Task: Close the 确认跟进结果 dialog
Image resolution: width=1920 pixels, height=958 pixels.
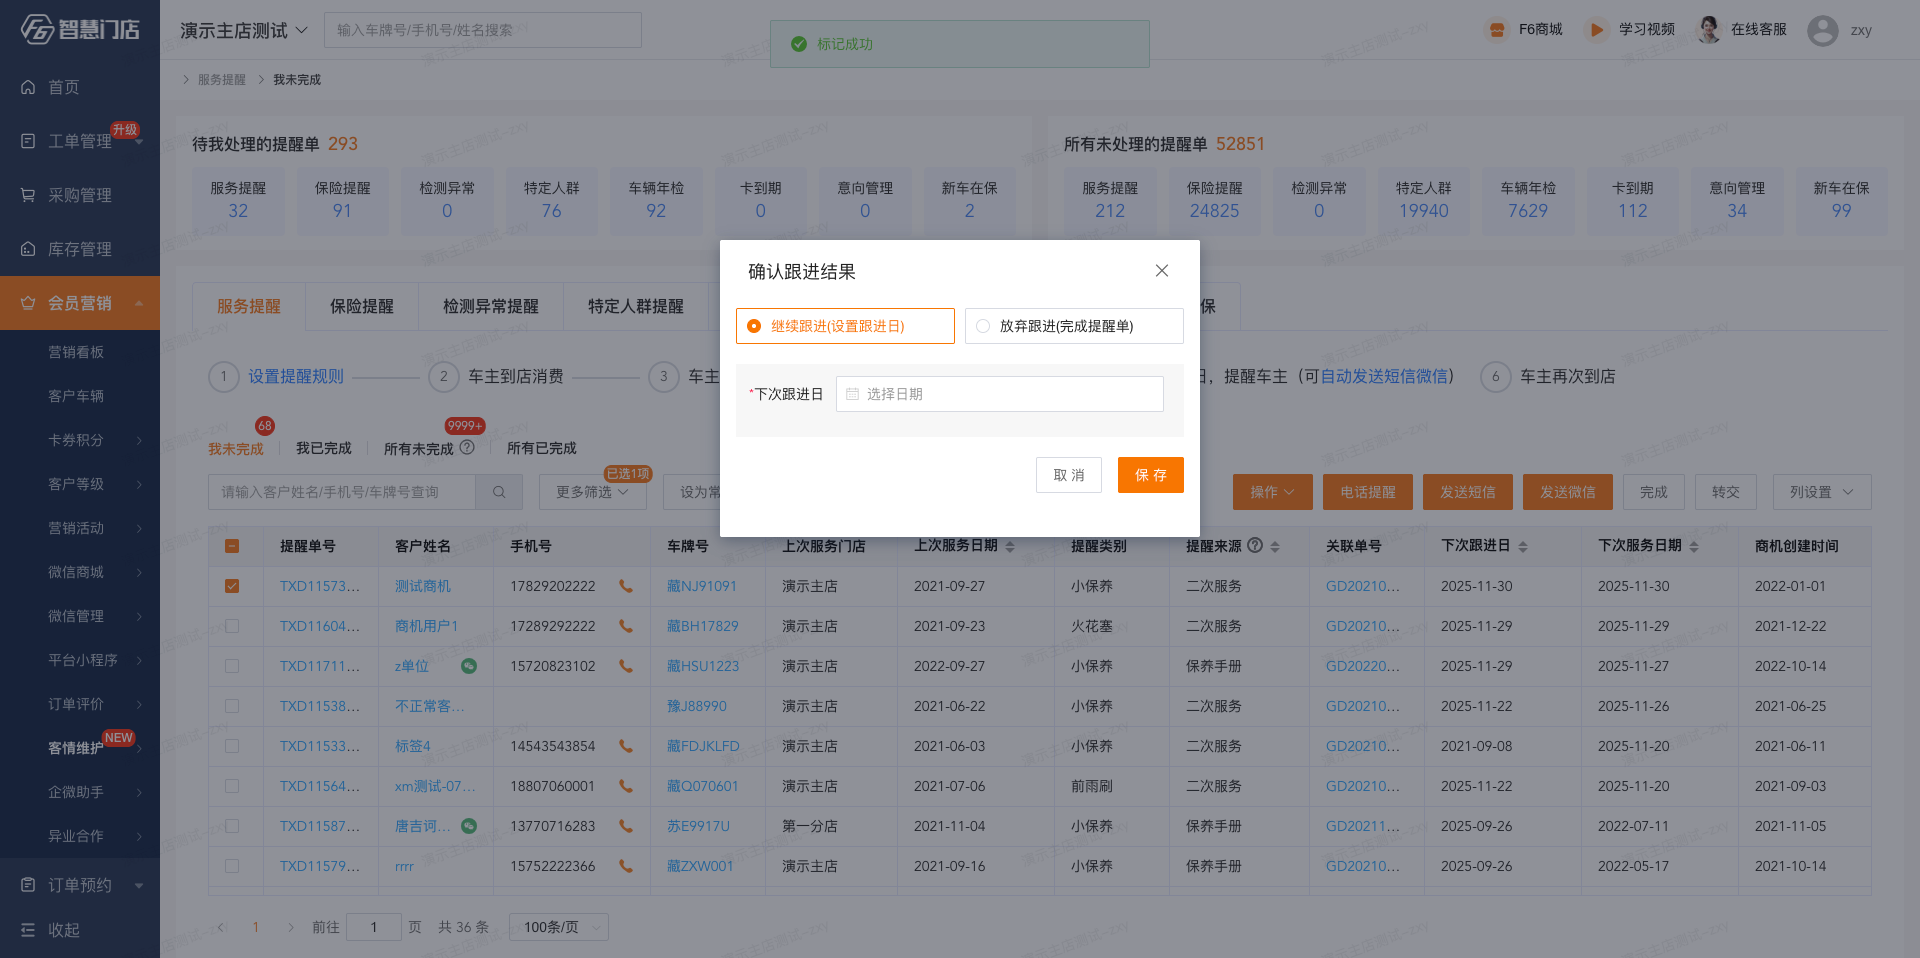Action: click(x=1161, y=271)
